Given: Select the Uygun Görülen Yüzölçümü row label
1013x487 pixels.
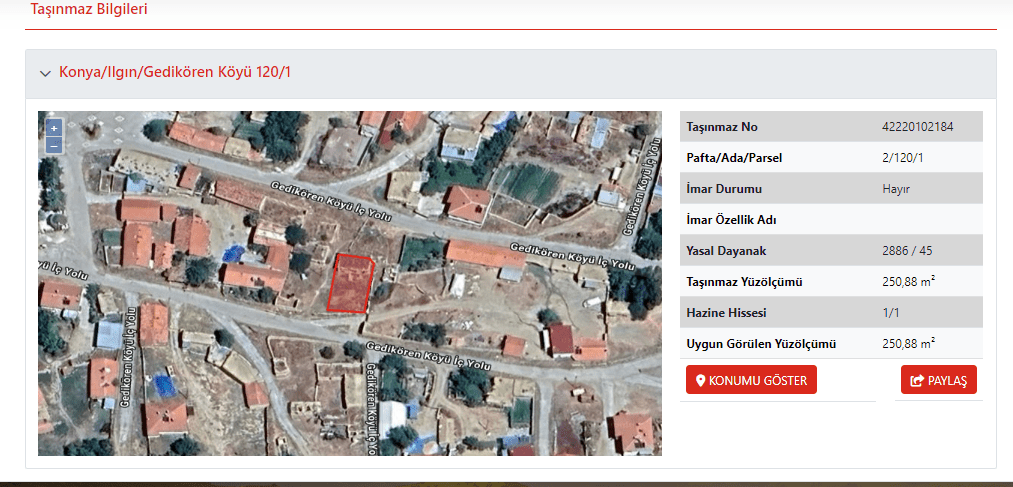Looking at the screenshot, I should (760, 344).
